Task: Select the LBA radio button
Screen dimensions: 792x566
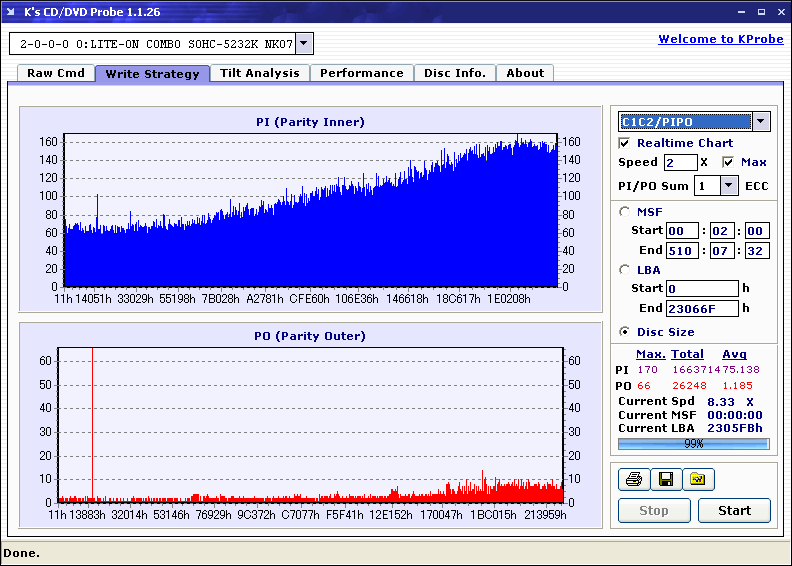Action: 624,270
